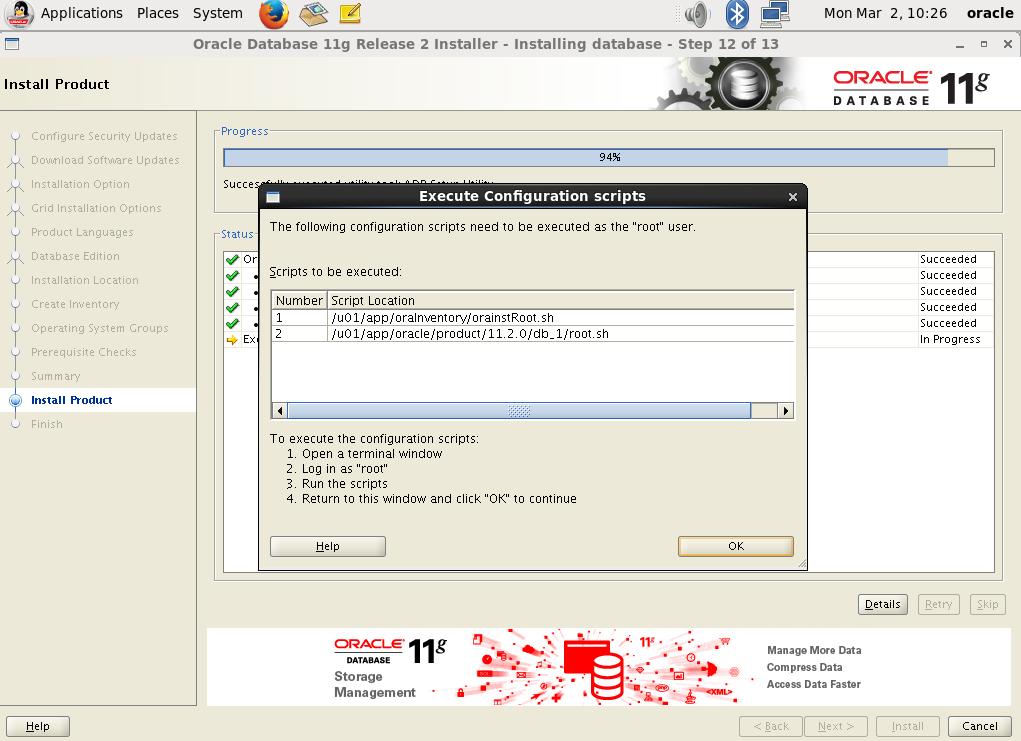1021x741 pixels.
Task: Click the Storage Management banner image
Action: (608, 667)
